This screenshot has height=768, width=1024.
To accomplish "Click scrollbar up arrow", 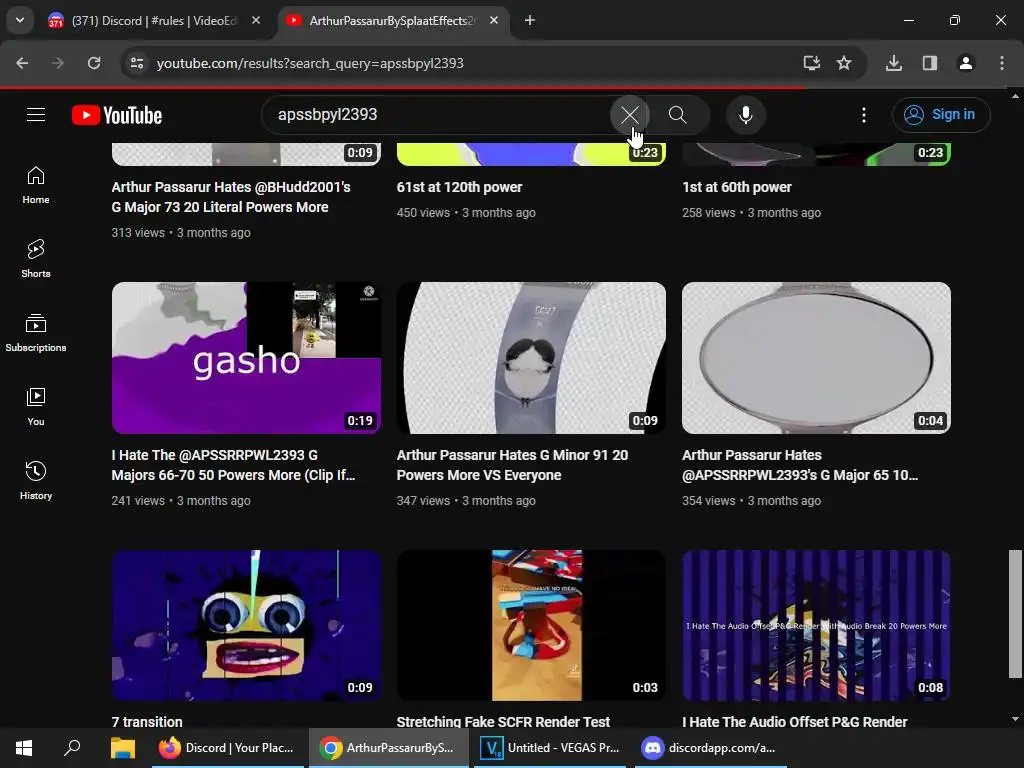I will tap(1015, 97).
